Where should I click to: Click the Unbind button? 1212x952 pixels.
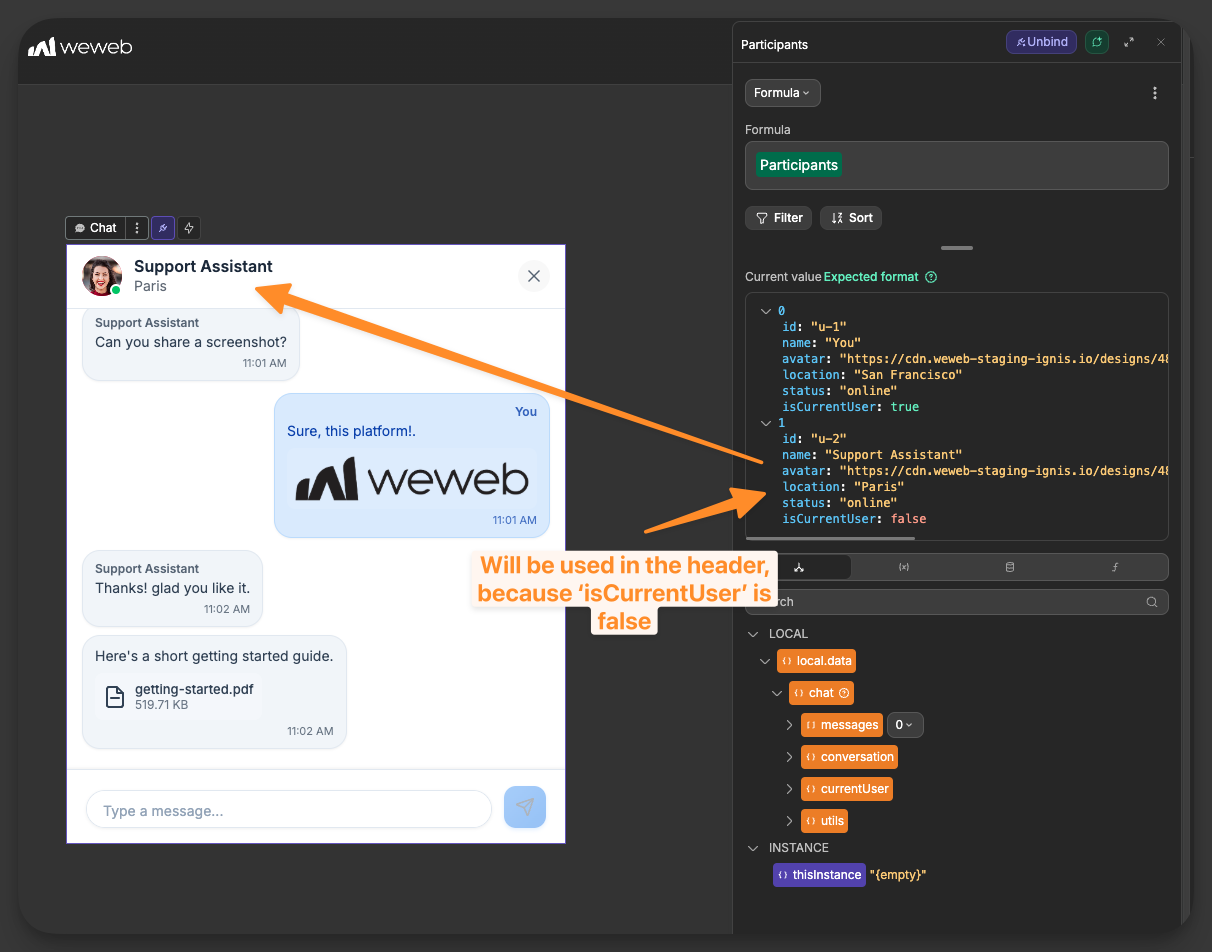click(x=1041, y=42)
